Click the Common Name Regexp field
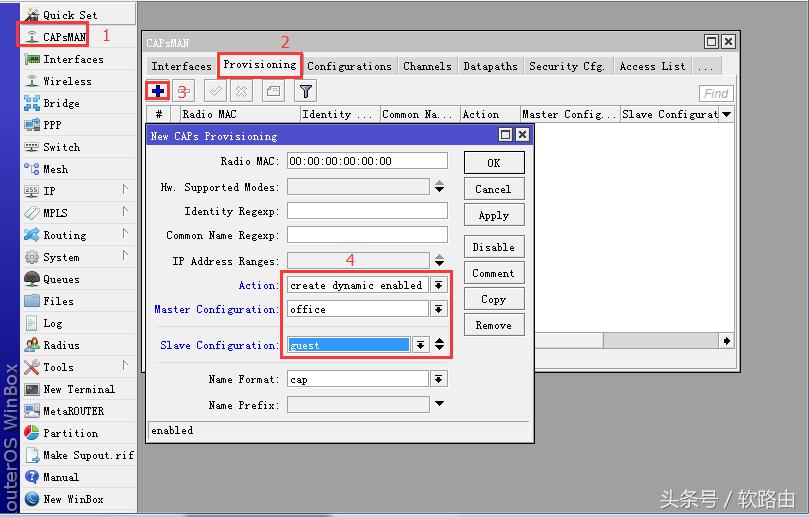 (x=367, y=235)
